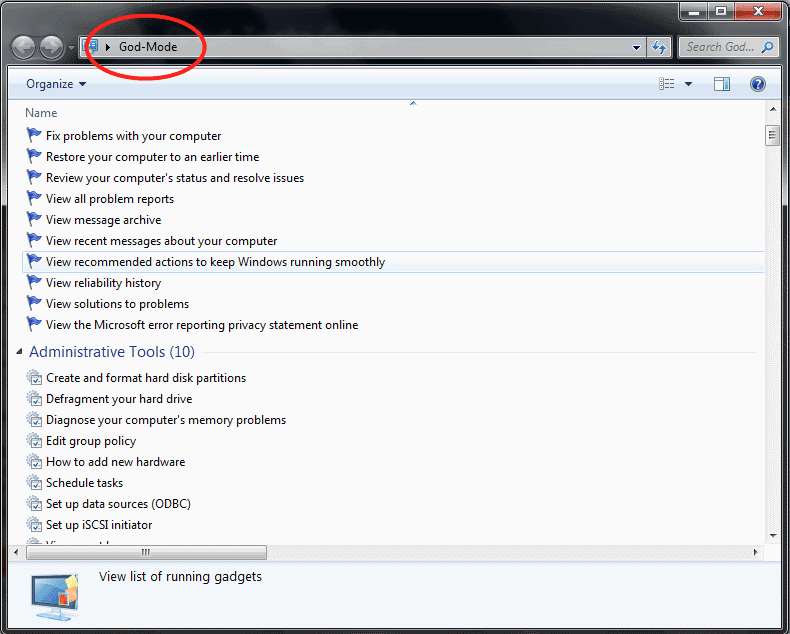Open View the Microsoft error reporting privacy statement online
This screenshot has width=790, height=634.
(x=202, y=325)
